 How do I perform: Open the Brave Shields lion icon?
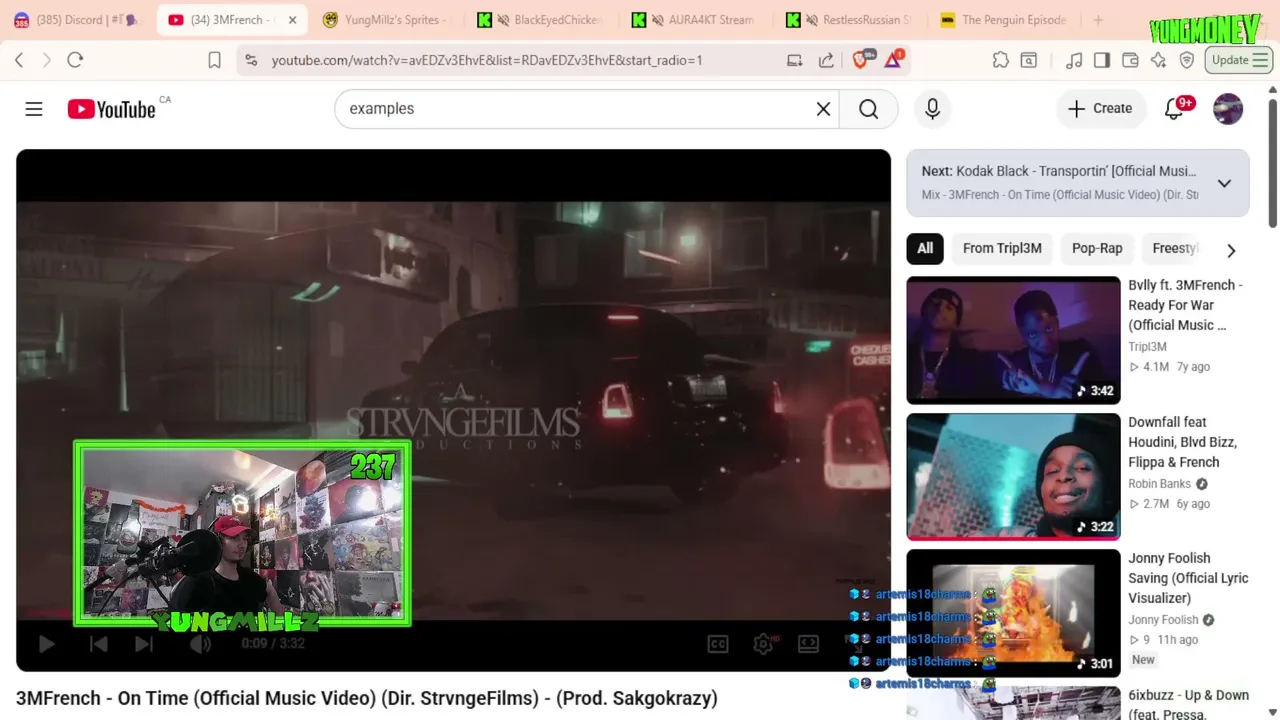(861, 59)
